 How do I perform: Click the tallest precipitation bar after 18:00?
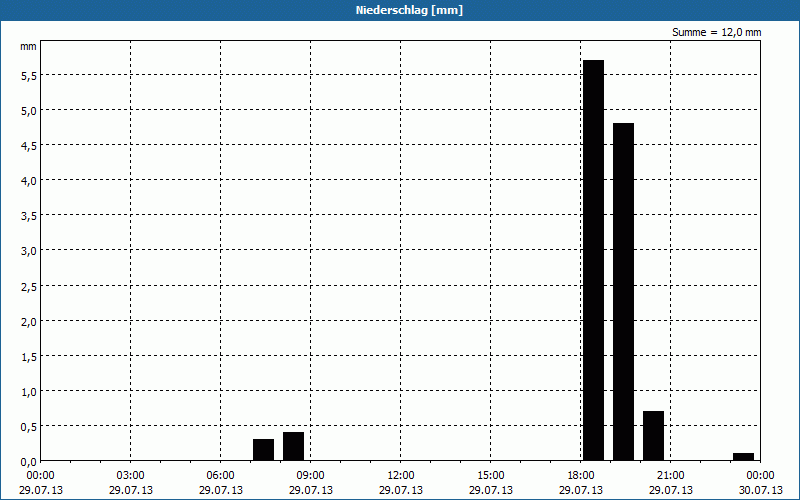[593, 260]
